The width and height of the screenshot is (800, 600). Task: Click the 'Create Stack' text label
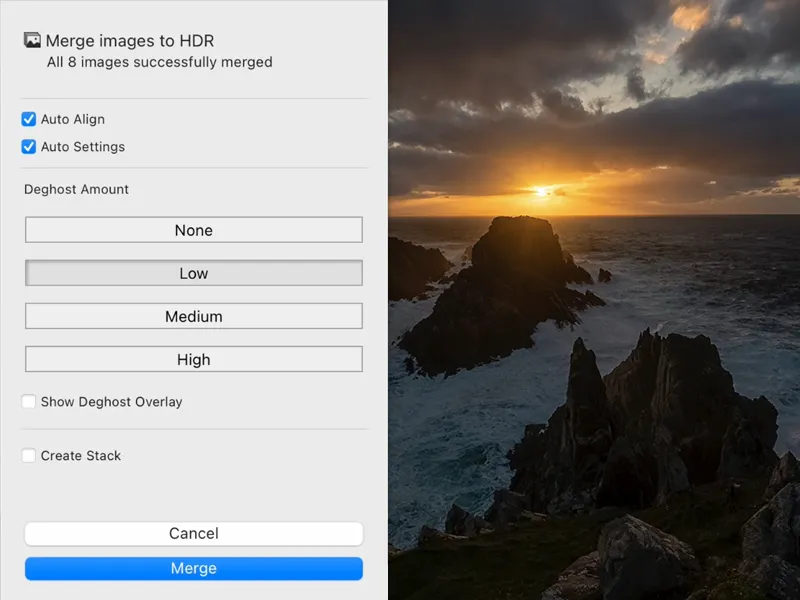click(81, 456)
